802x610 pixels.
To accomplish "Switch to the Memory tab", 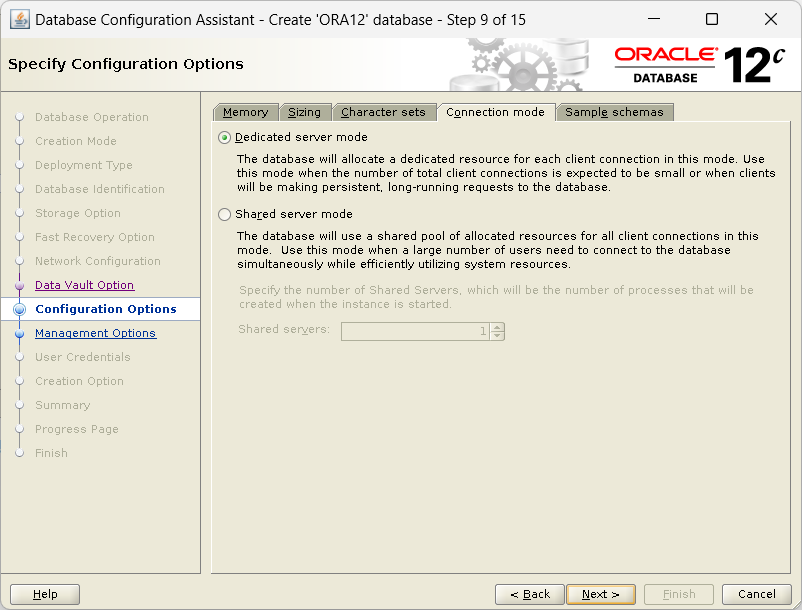I will [x=246, y=112].
